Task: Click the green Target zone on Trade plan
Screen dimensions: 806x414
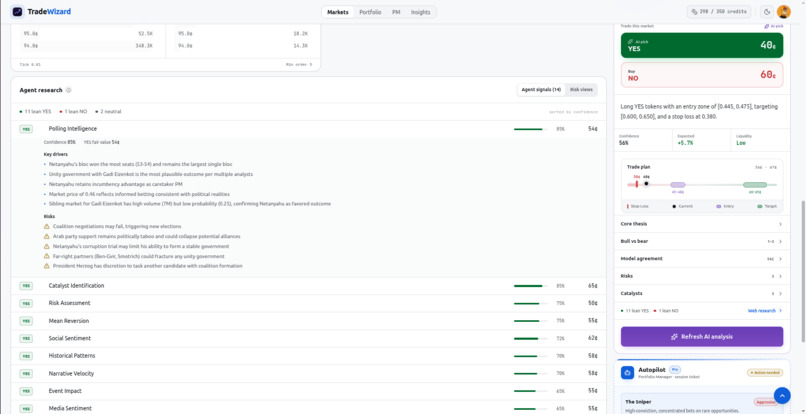Action: tap(755, 185)
